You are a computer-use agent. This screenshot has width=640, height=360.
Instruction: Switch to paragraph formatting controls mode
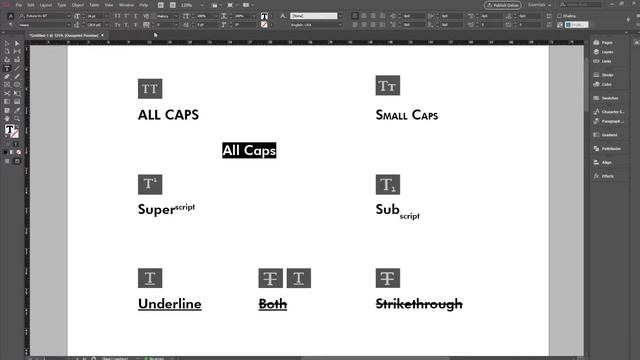click(11, 25)
